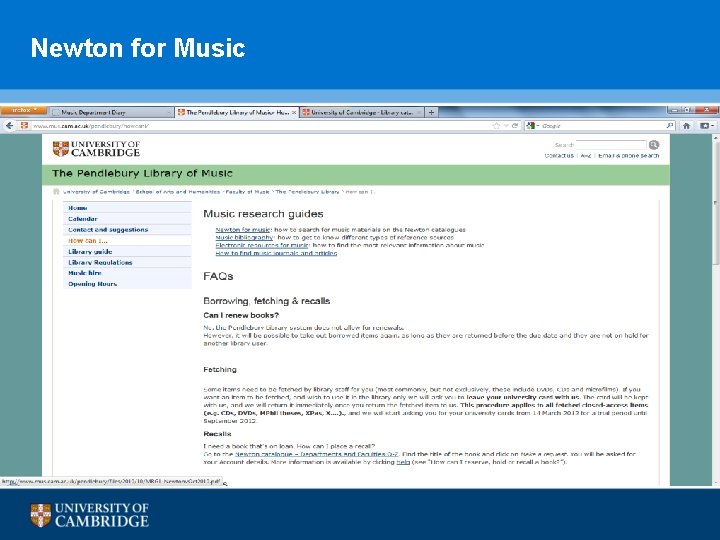Screen dimensions: 720x540
Task: Click the help link in Recalls section
Action: (403, 462)
